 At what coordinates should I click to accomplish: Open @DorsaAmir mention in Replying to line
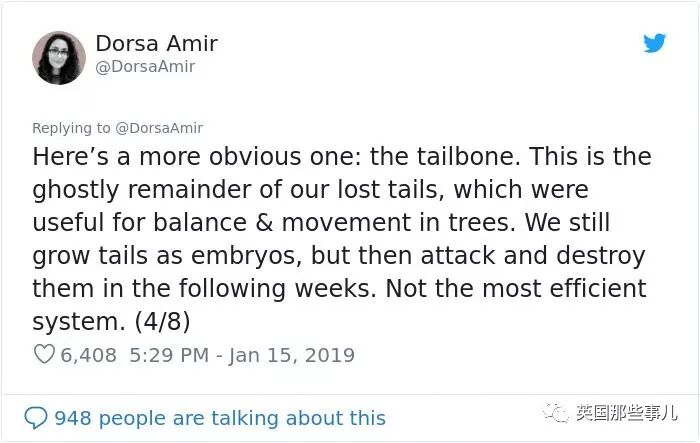[x=159, y=128]
